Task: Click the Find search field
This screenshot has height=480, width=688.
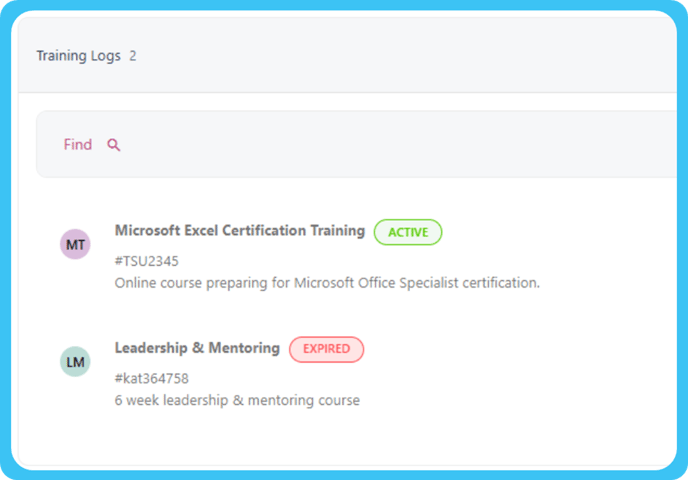Action: click(356, 144)
